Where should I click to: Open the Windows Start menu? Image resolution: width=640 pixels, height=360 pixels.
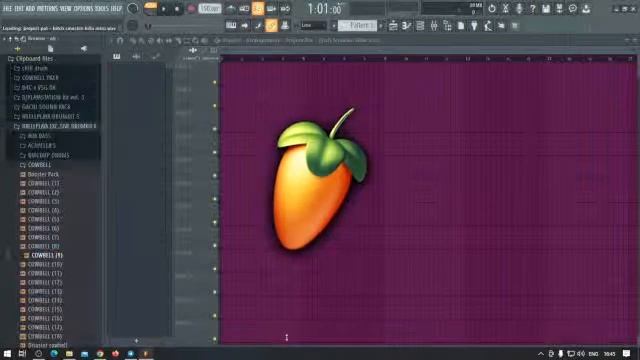pos(7,353)
